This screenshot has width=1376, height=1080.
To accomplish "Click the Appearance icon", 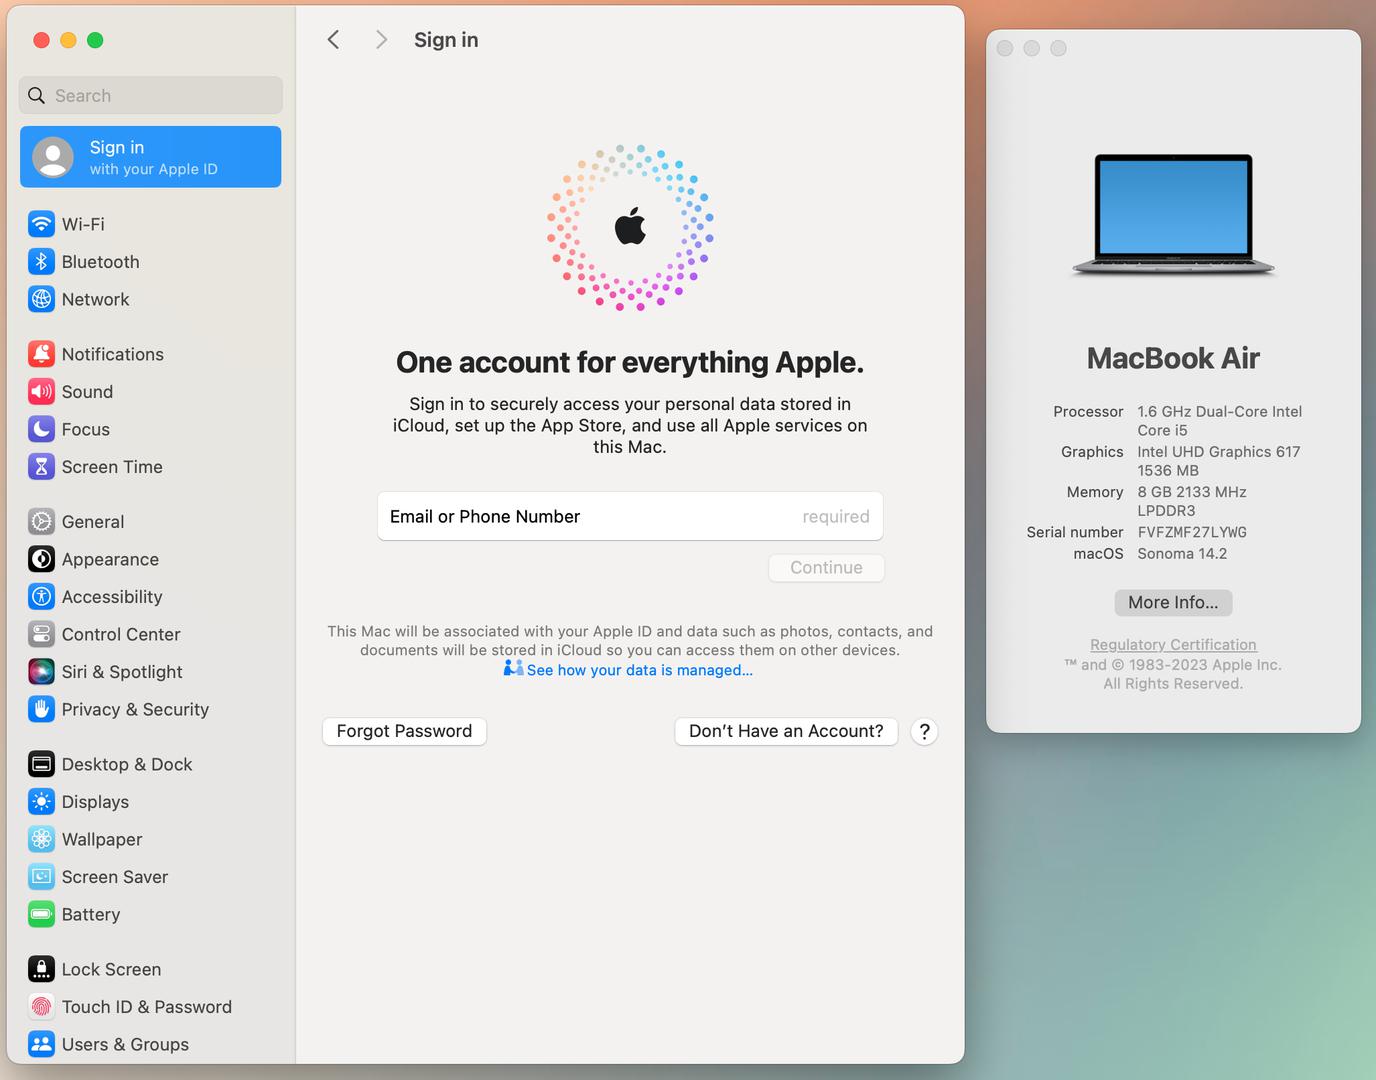I will [41, 559].
